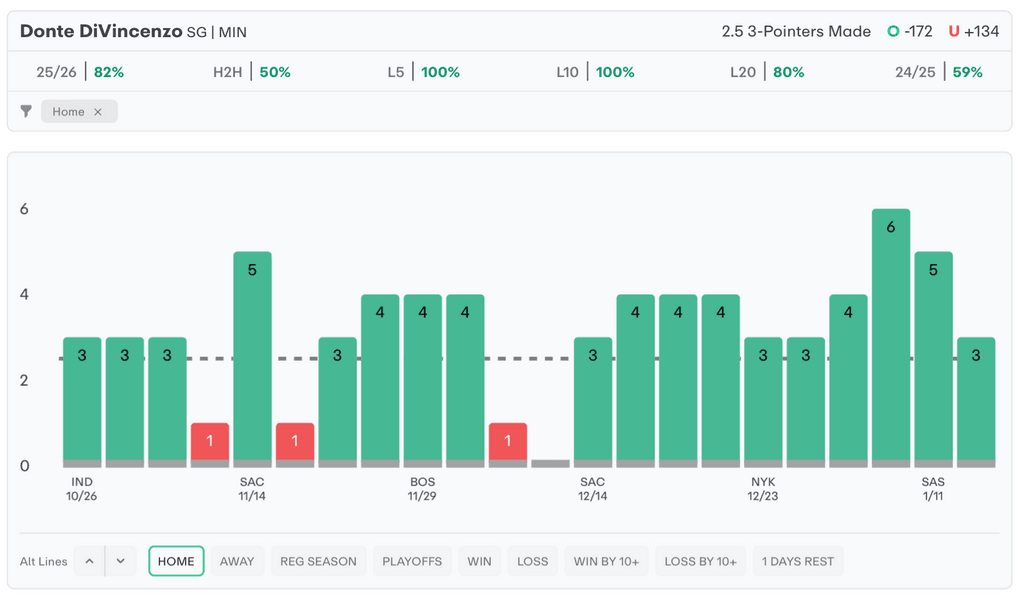The width and height of the screenshot is (1024, 601).
Task: Select the PLAYOFFS filter
Action: (412, 561)
